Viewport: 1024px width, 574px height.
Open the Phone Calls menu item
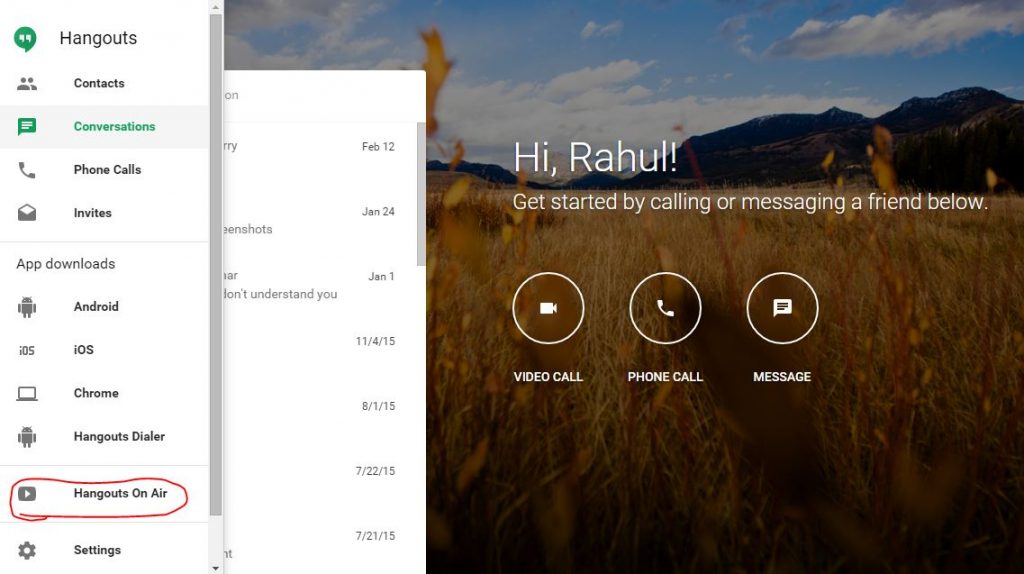click(x=104, y=170)
